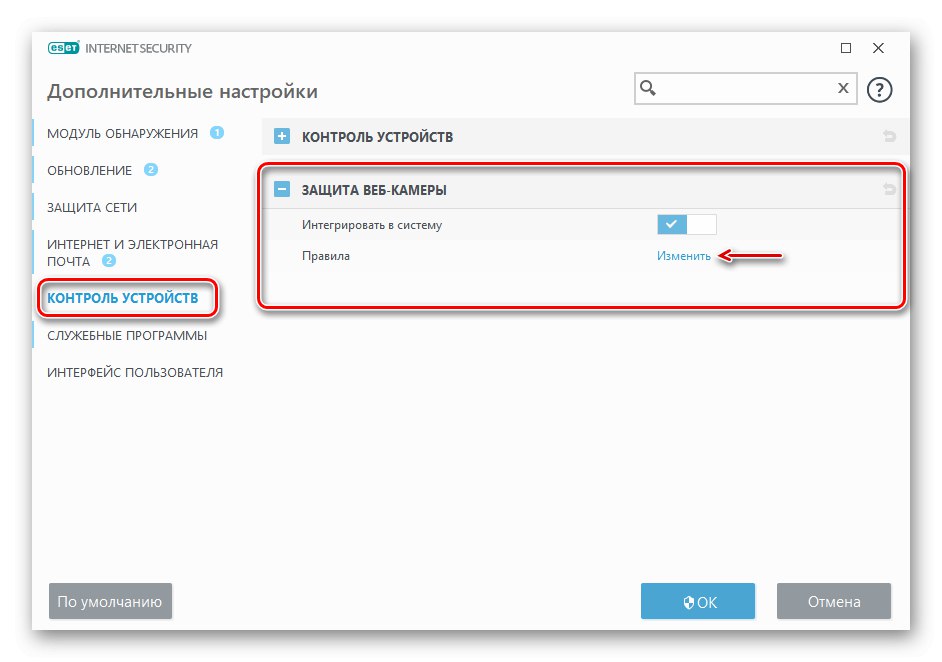Image resolution: width=942 pixels, height=662 pixels.
Task: Go to Служебные программы section
Action: pyautogui.click(x=127, y=336)
